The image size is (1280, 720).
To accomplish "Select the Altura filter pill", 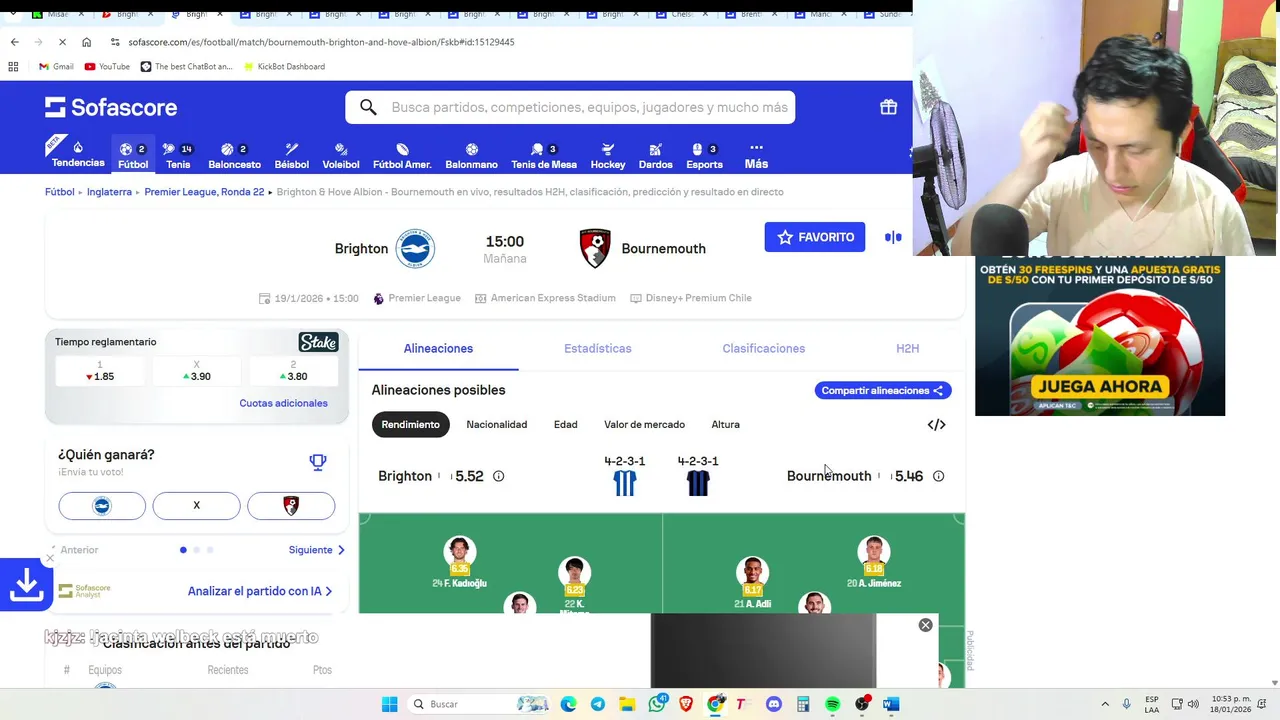I will point(725,425).
